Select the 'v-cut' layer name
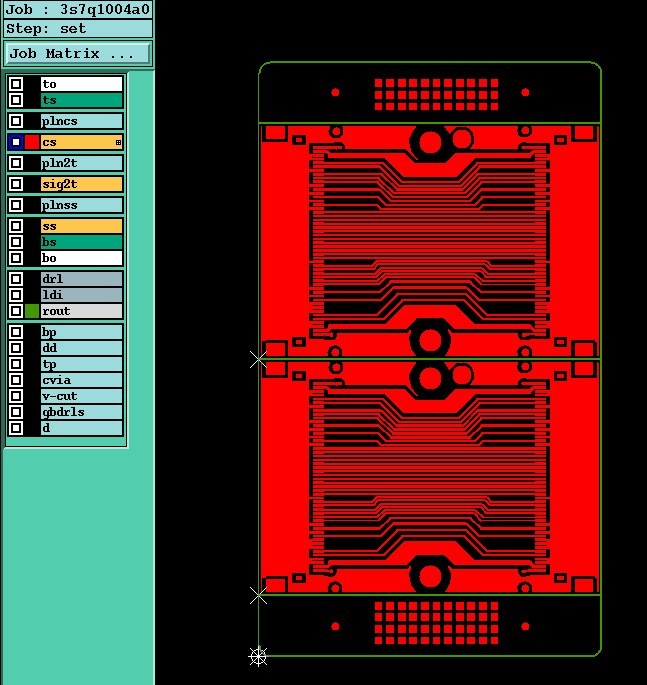This screenshot has height=685, width=647. coord(82,396)
